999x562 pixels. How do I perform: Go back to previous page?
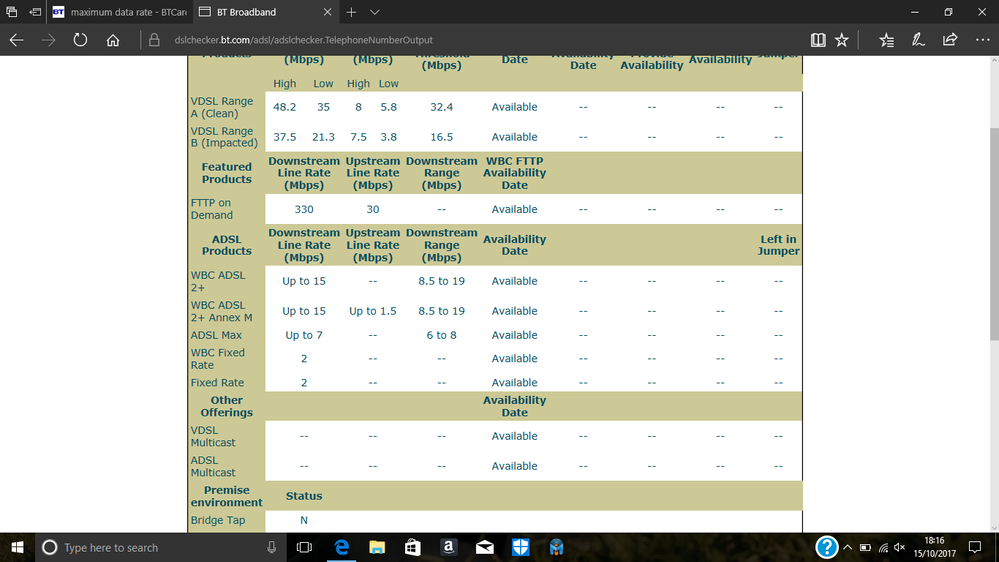(17, 40)
